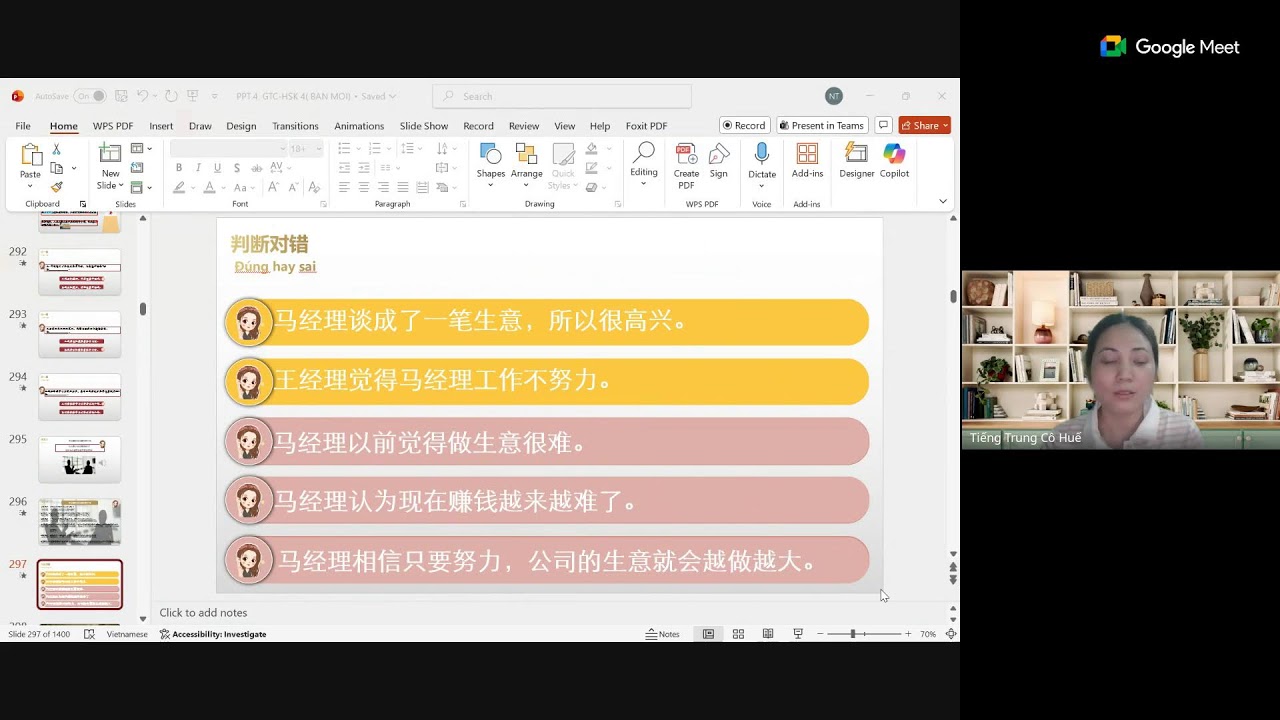This screenshot has height=720, width=1280.
Task: Click the Vietnamese language indicator
Action: (x=127, y=634)
